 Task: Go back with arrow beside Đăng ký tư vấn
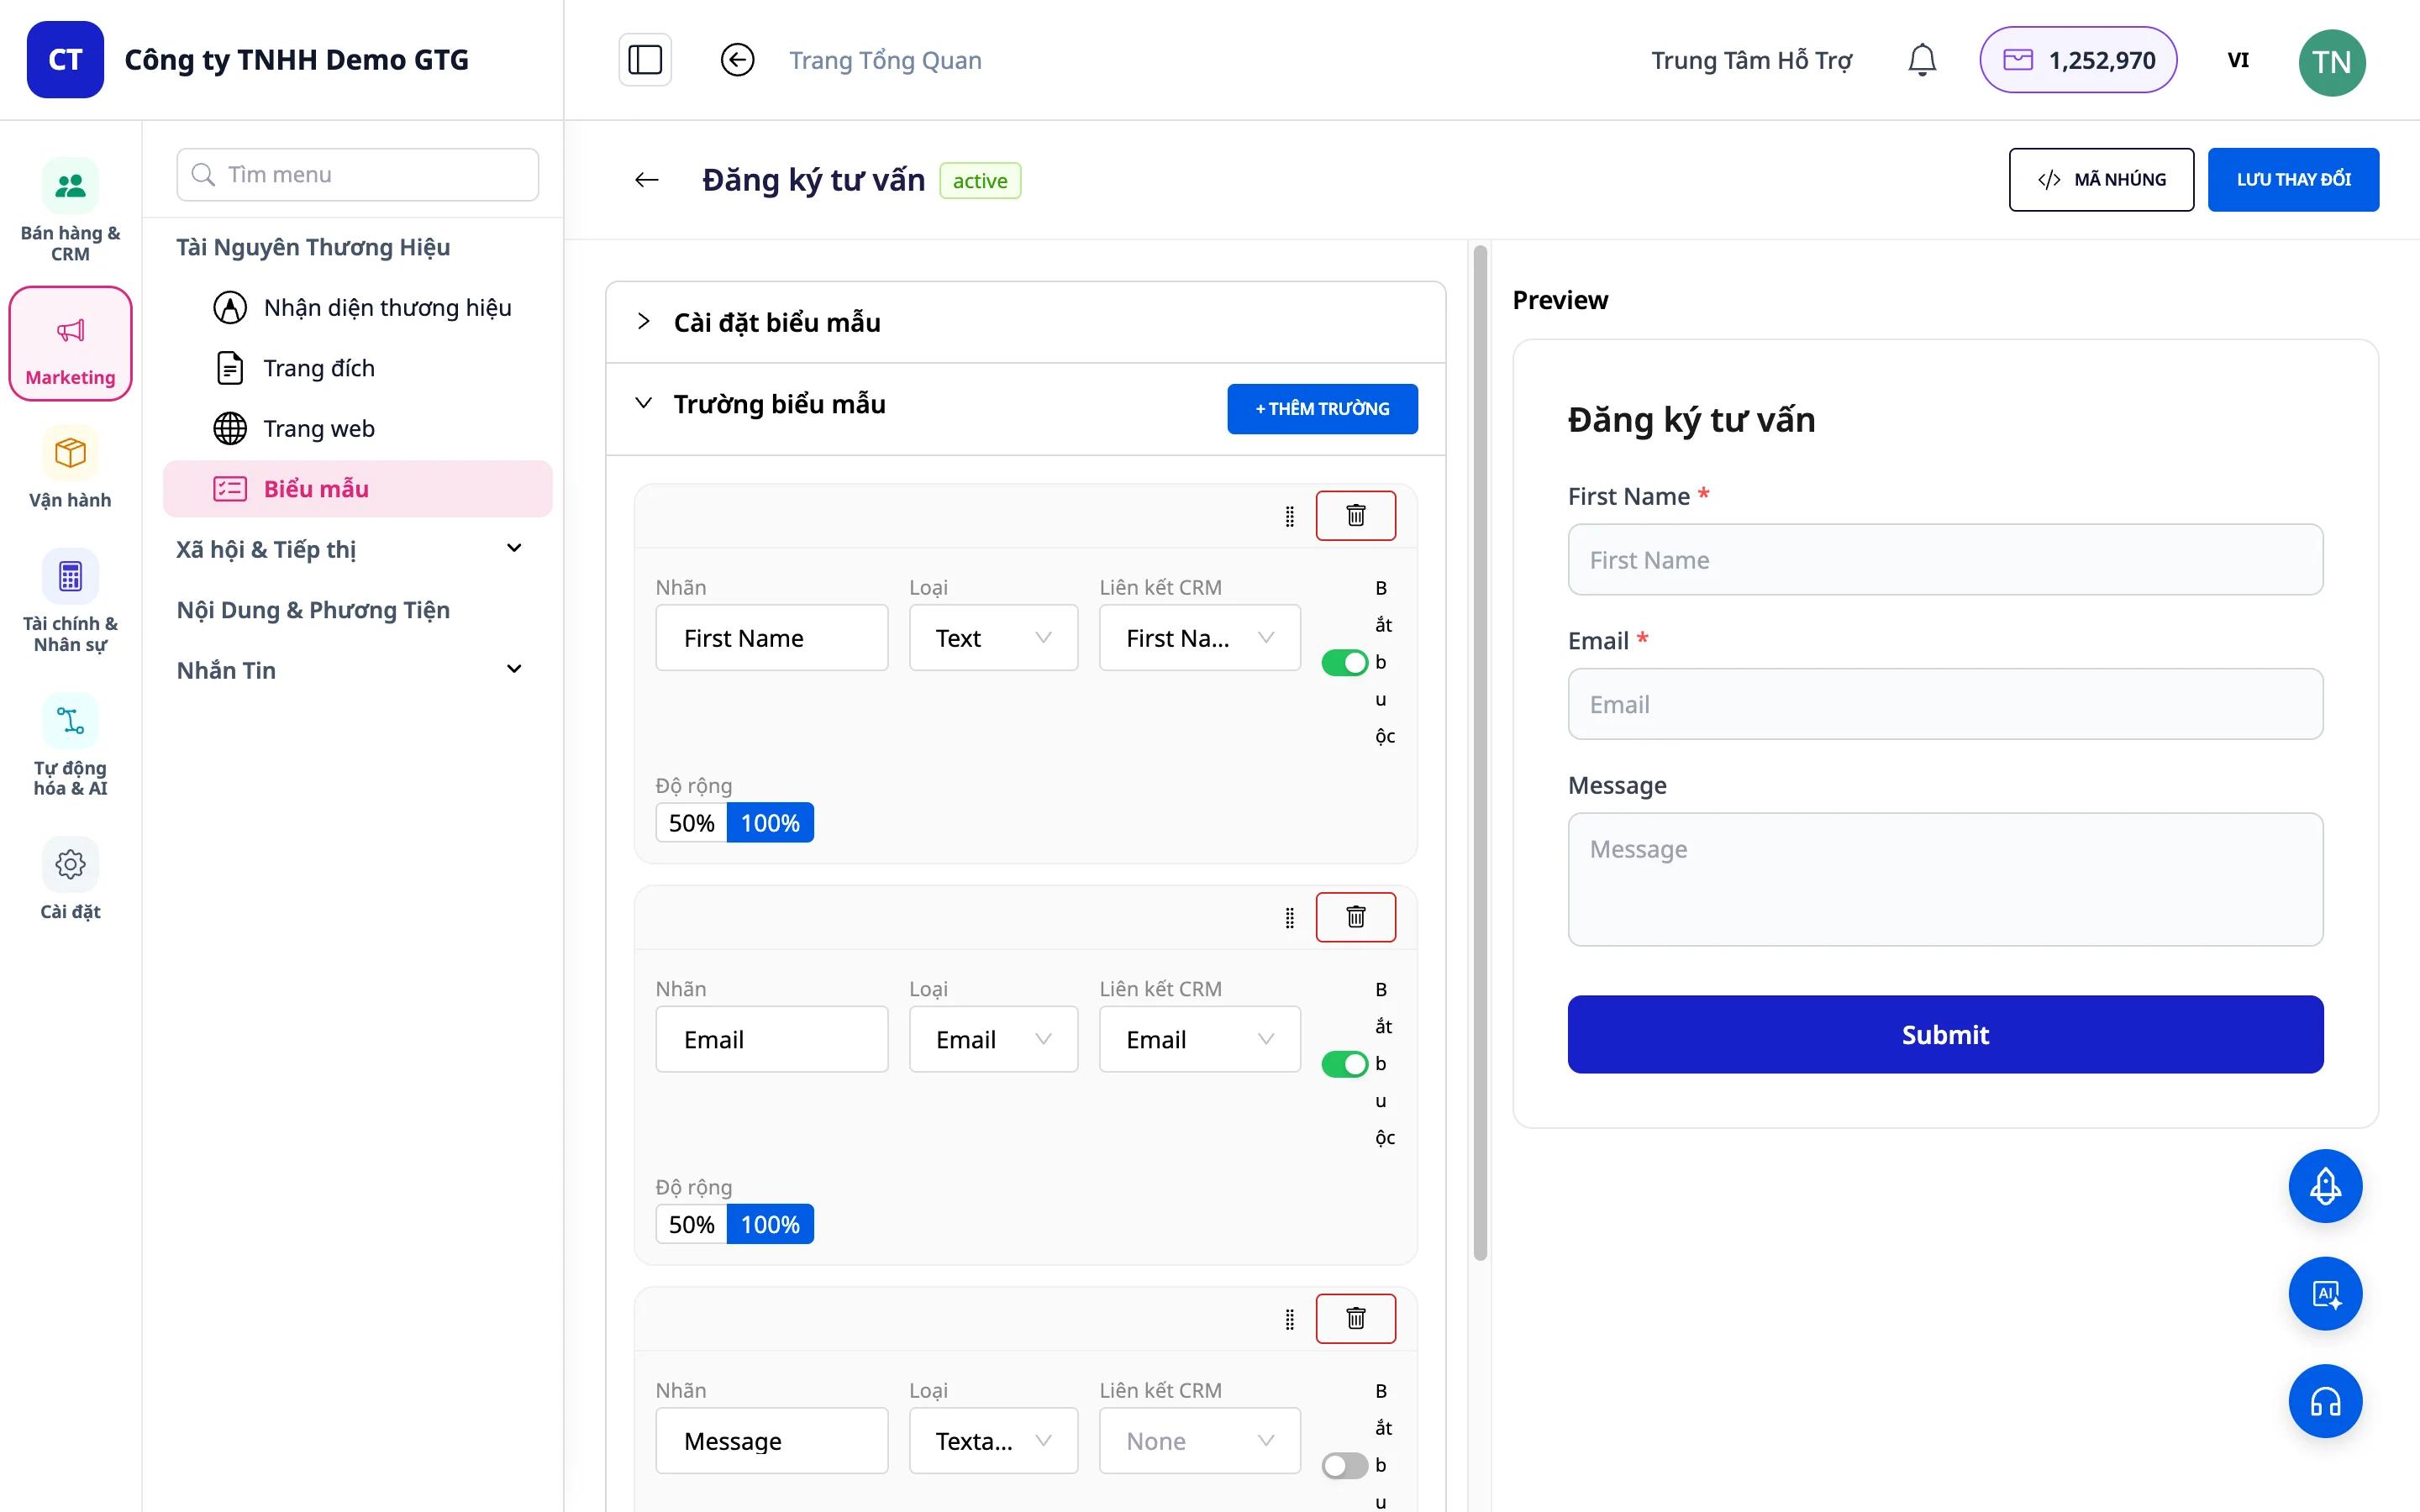(x=647, y=180)
